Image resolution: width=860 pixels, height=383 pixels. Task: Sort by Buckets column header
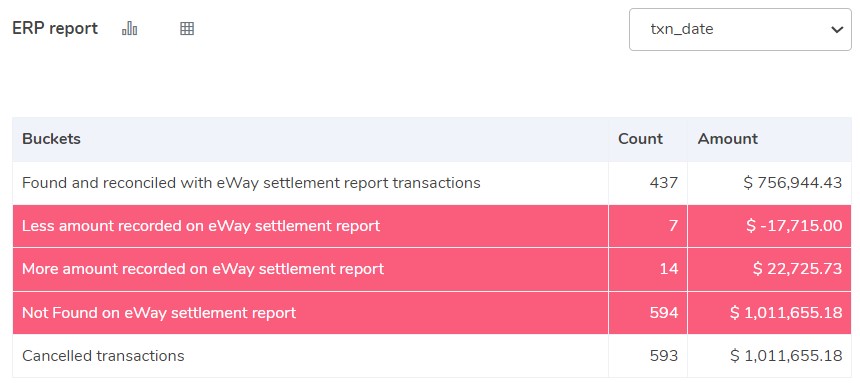point(51,139)
